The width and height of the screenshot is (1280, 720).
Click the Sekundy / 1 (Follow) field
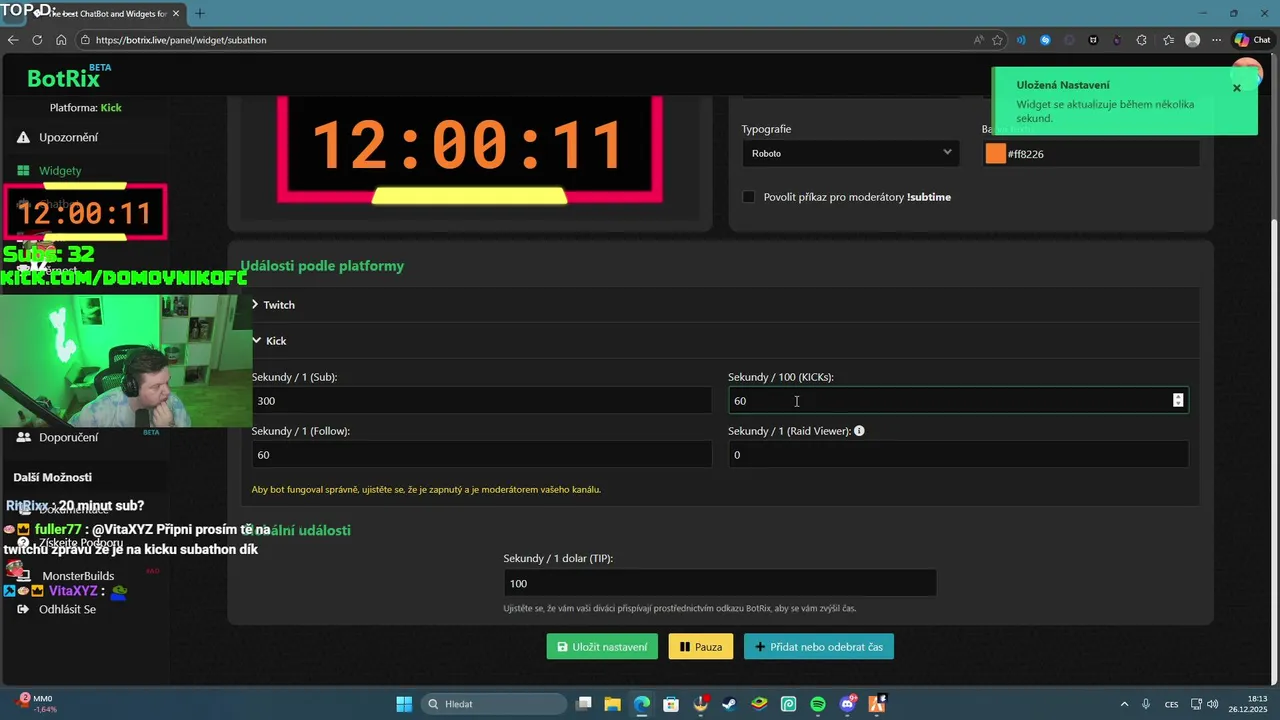481,454
